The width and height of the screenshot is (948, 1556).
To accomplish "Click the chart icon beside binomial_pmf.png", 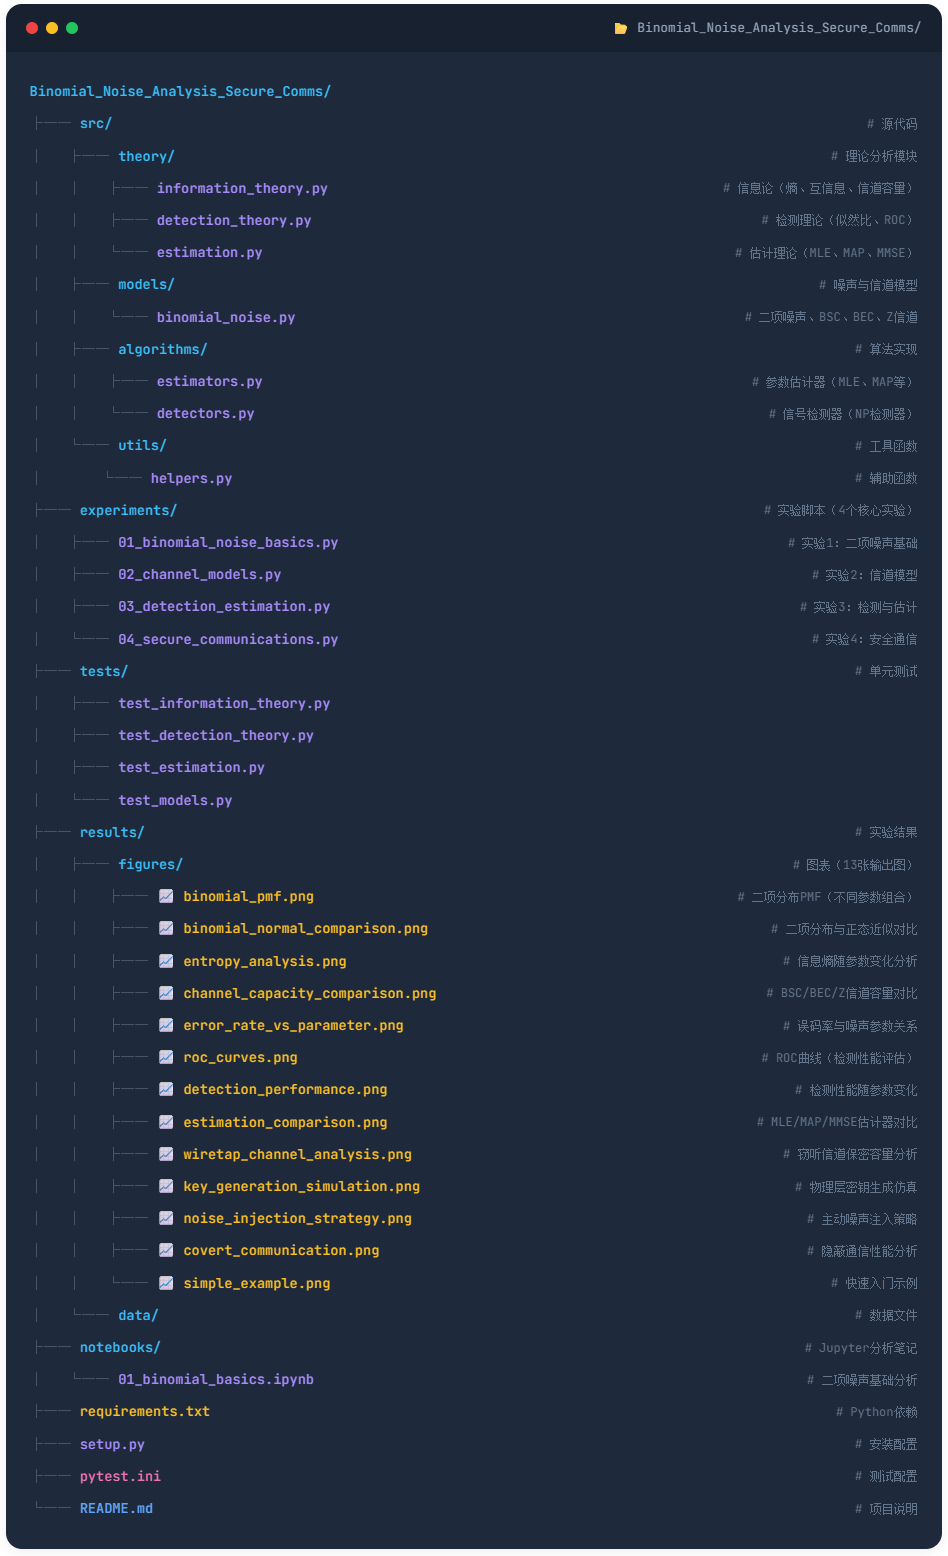I will (x=166, y=897).
